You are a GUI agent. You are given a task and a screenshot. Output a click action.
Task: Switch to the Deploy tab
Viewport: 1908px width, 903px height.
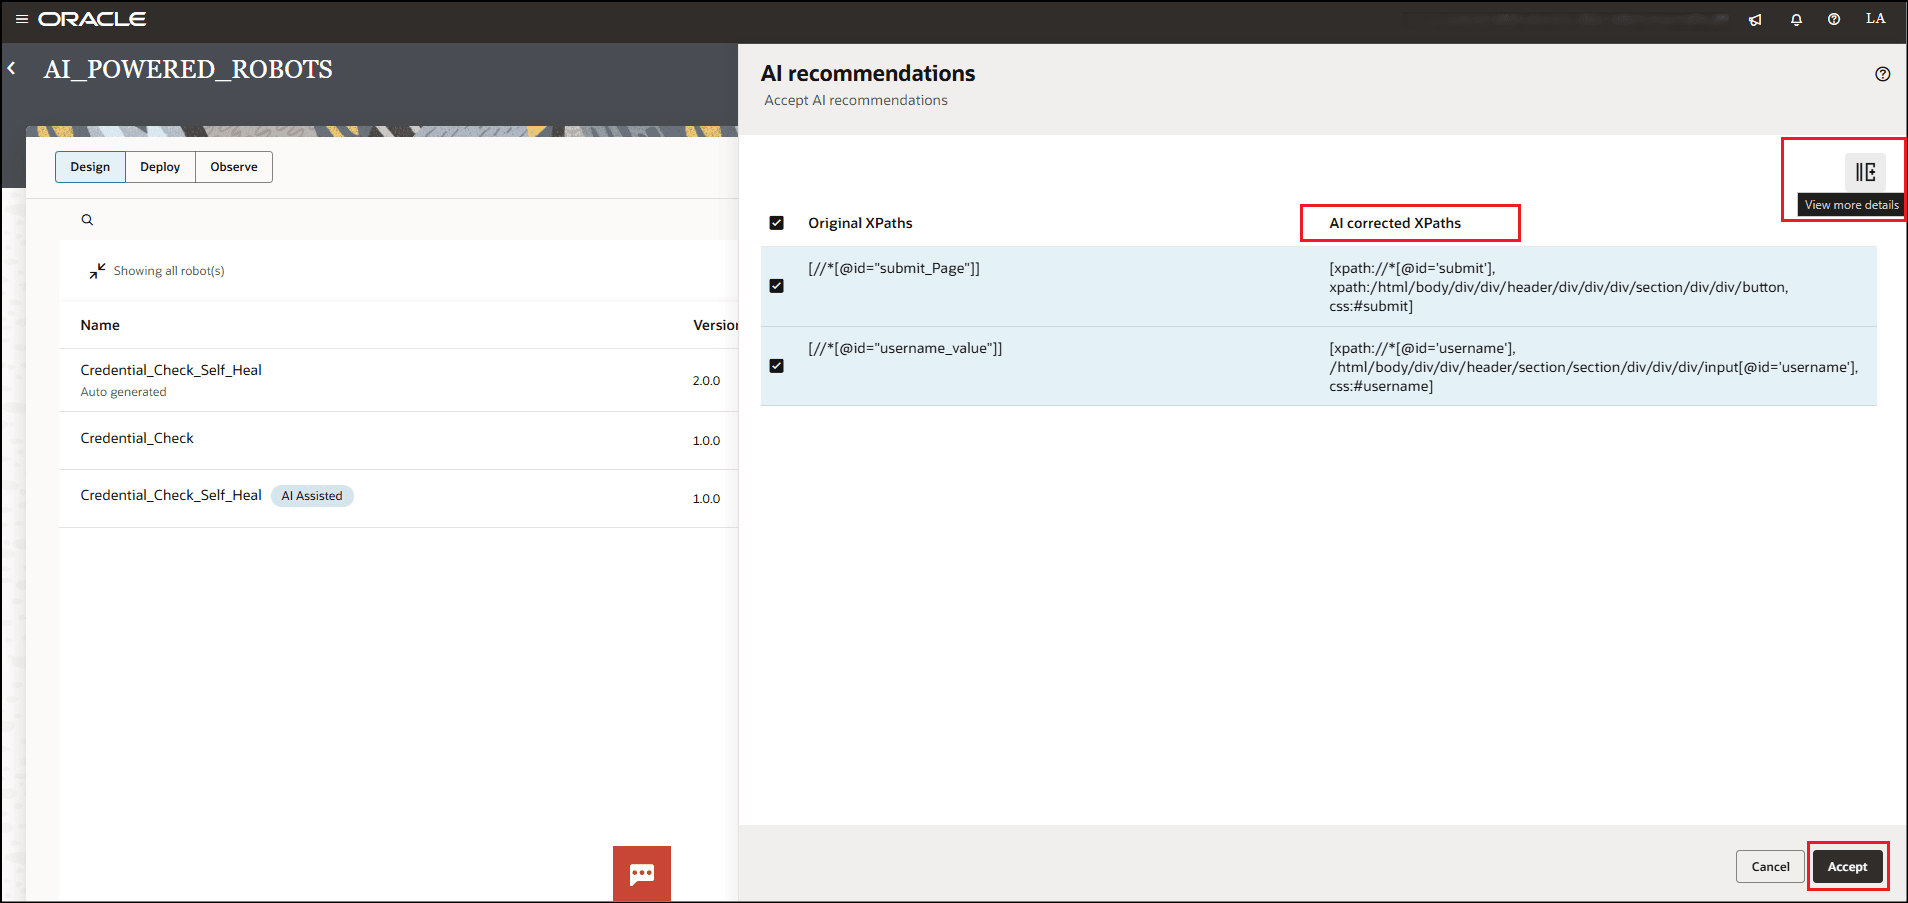pyautogui.click(x=160, y=167)
